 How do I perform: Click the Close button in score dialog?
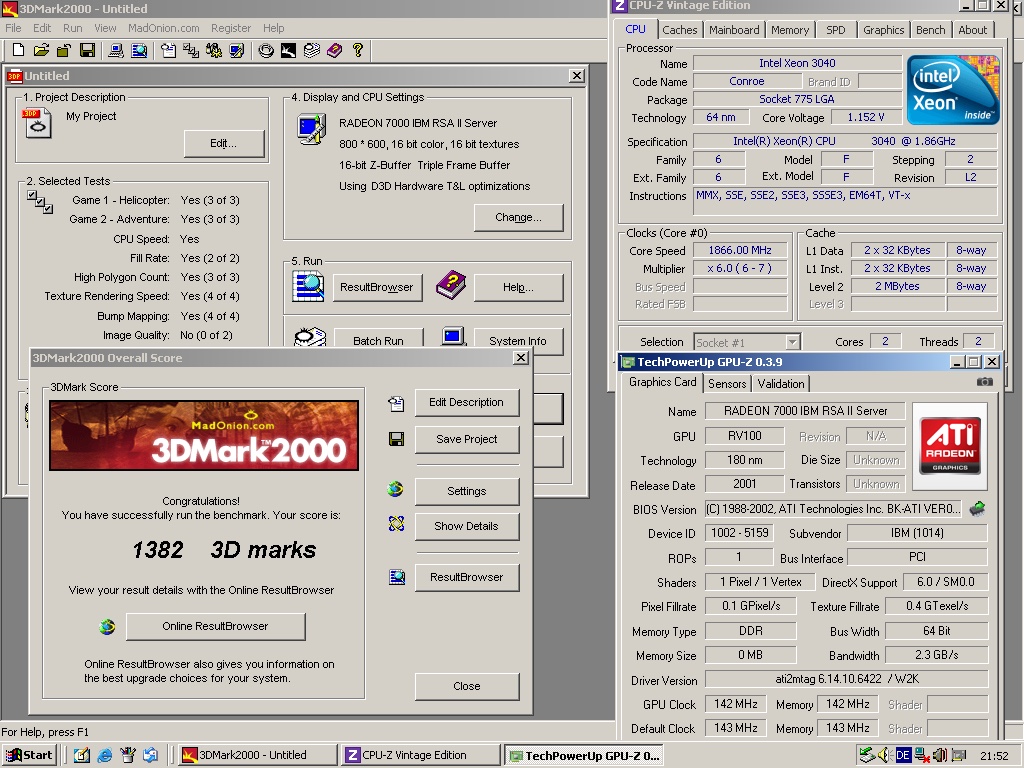pyautogui.click(x=466, y=686)
